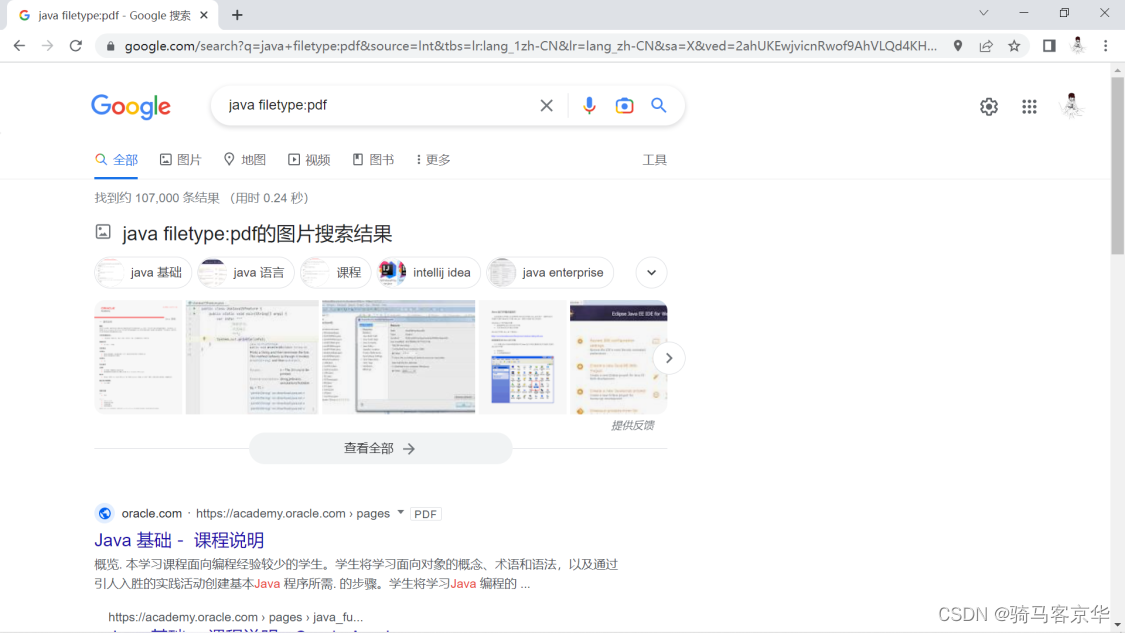Switch to 图书 books tab

(x=373, y=160)
